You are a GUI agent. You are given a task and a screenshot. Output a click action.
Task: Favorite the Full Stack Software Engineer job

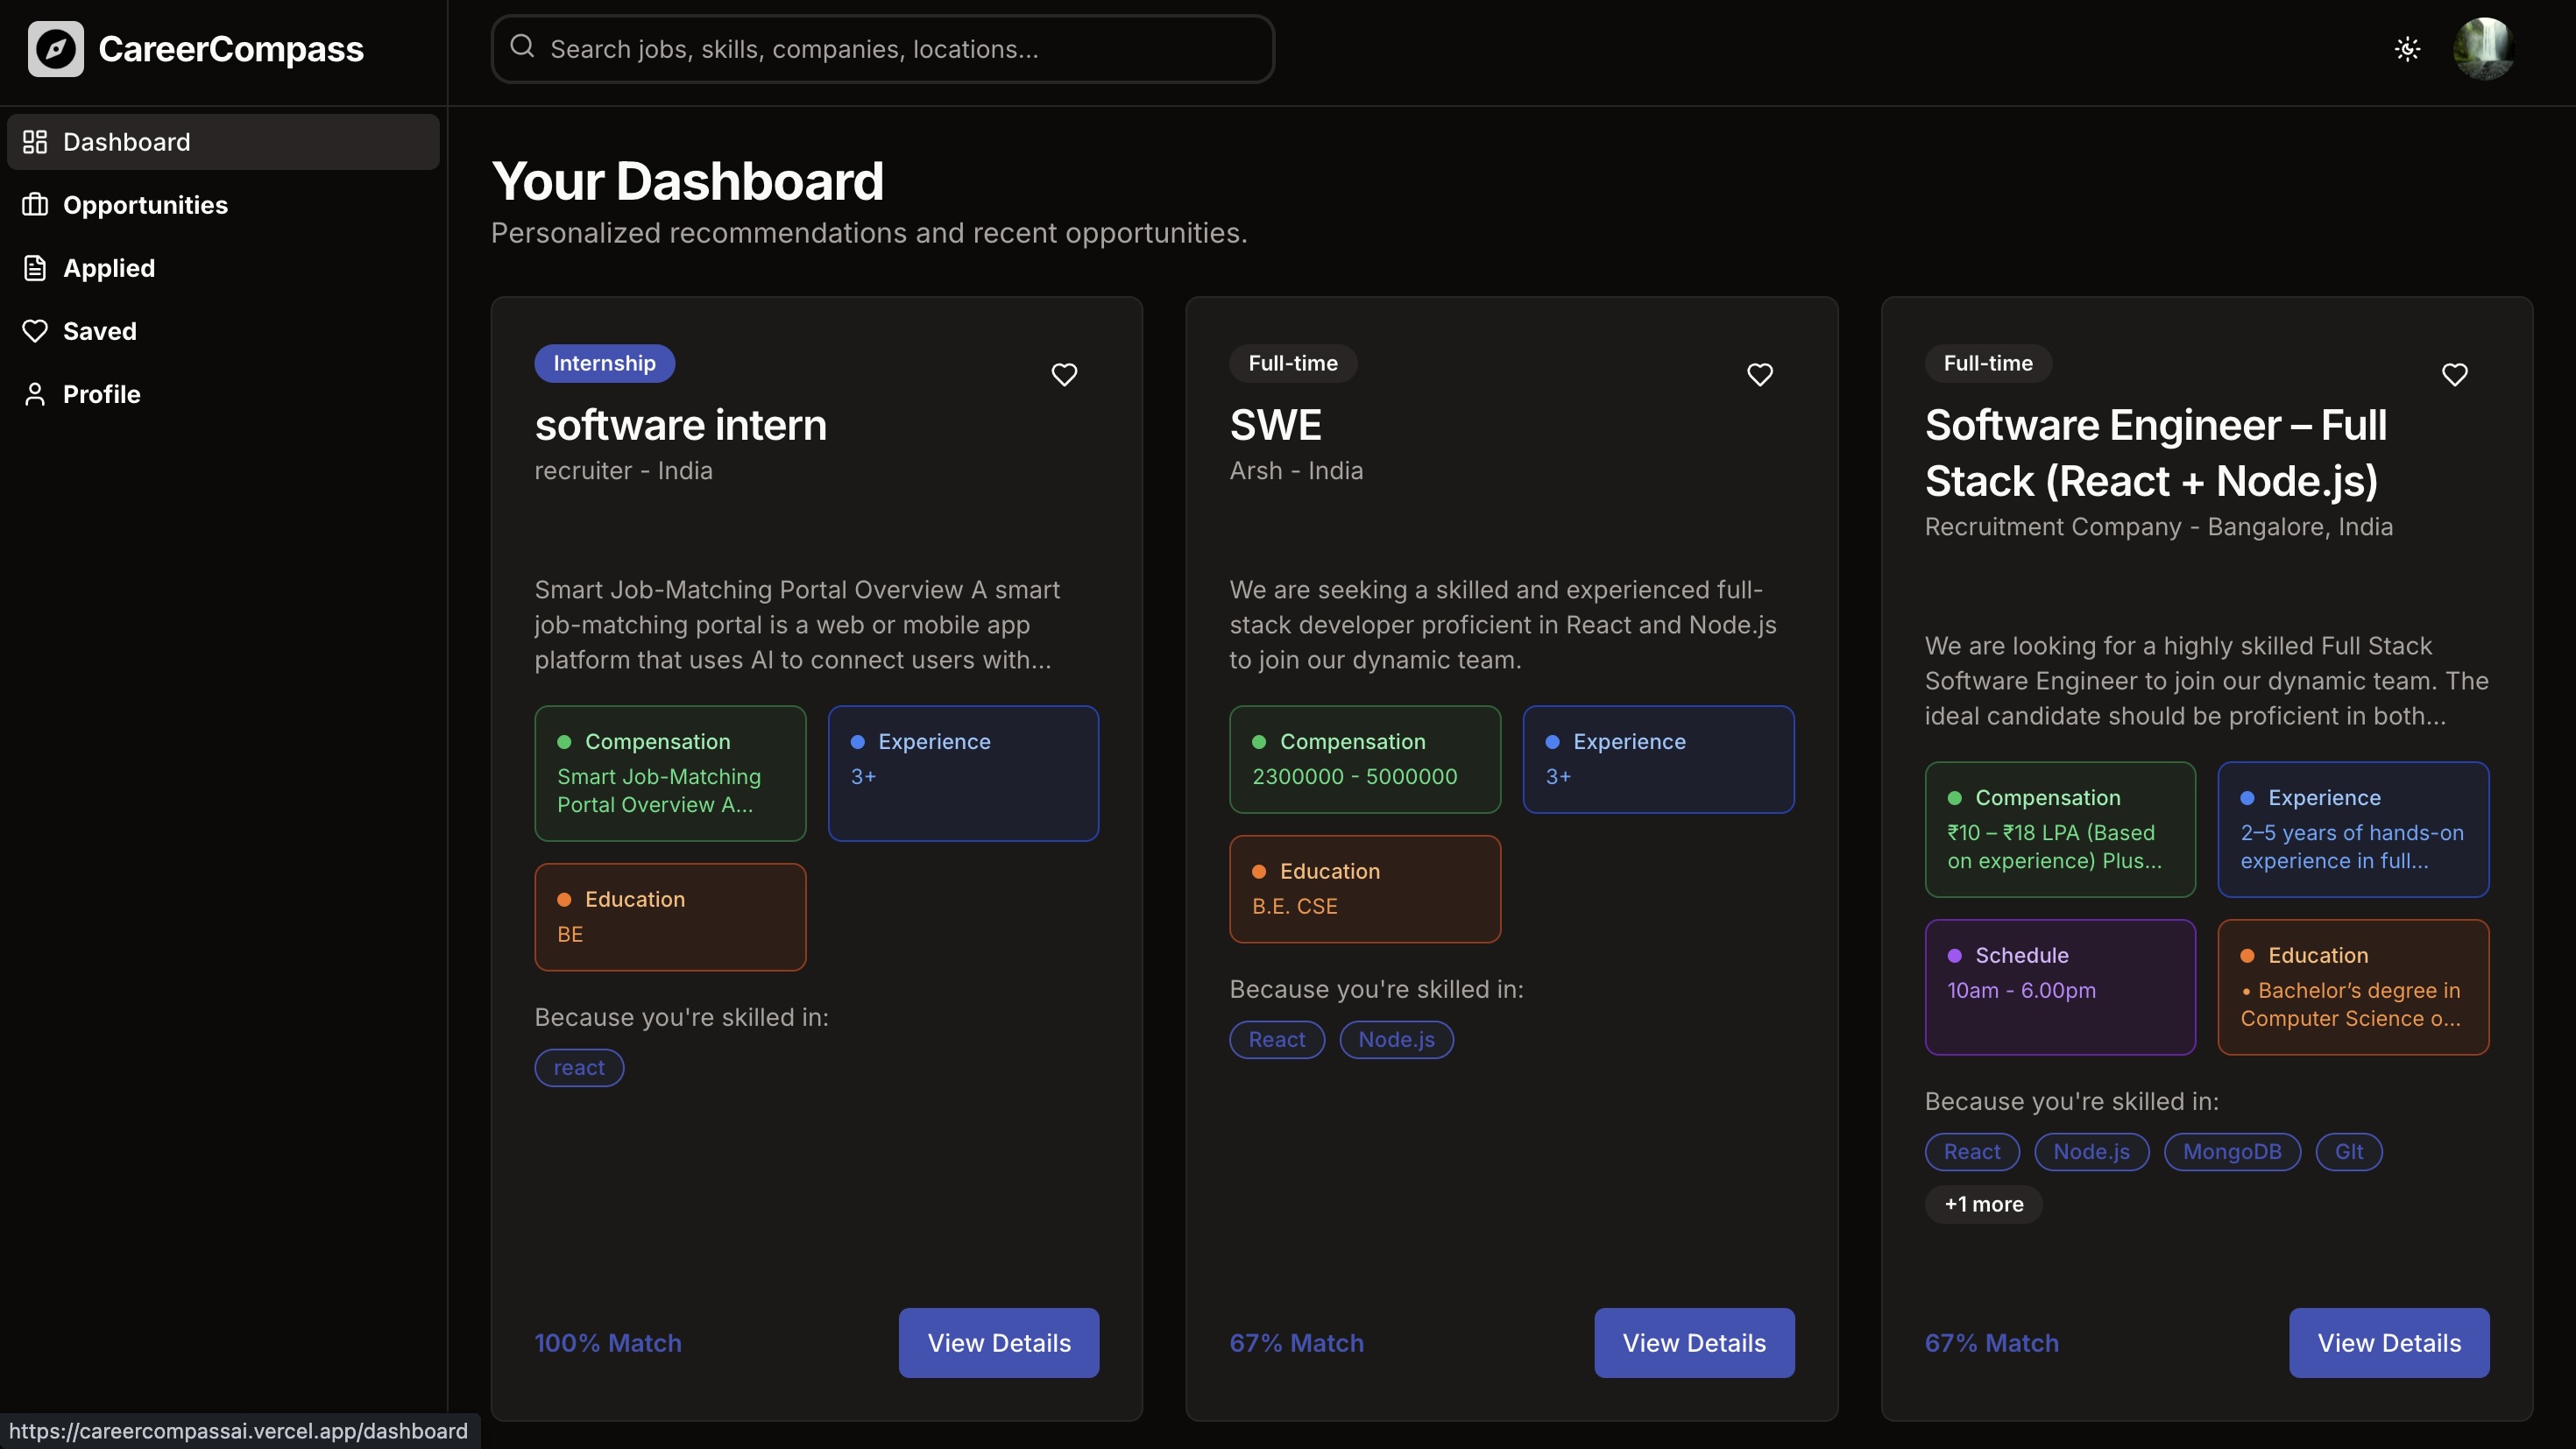click(x=2454, y=375)
